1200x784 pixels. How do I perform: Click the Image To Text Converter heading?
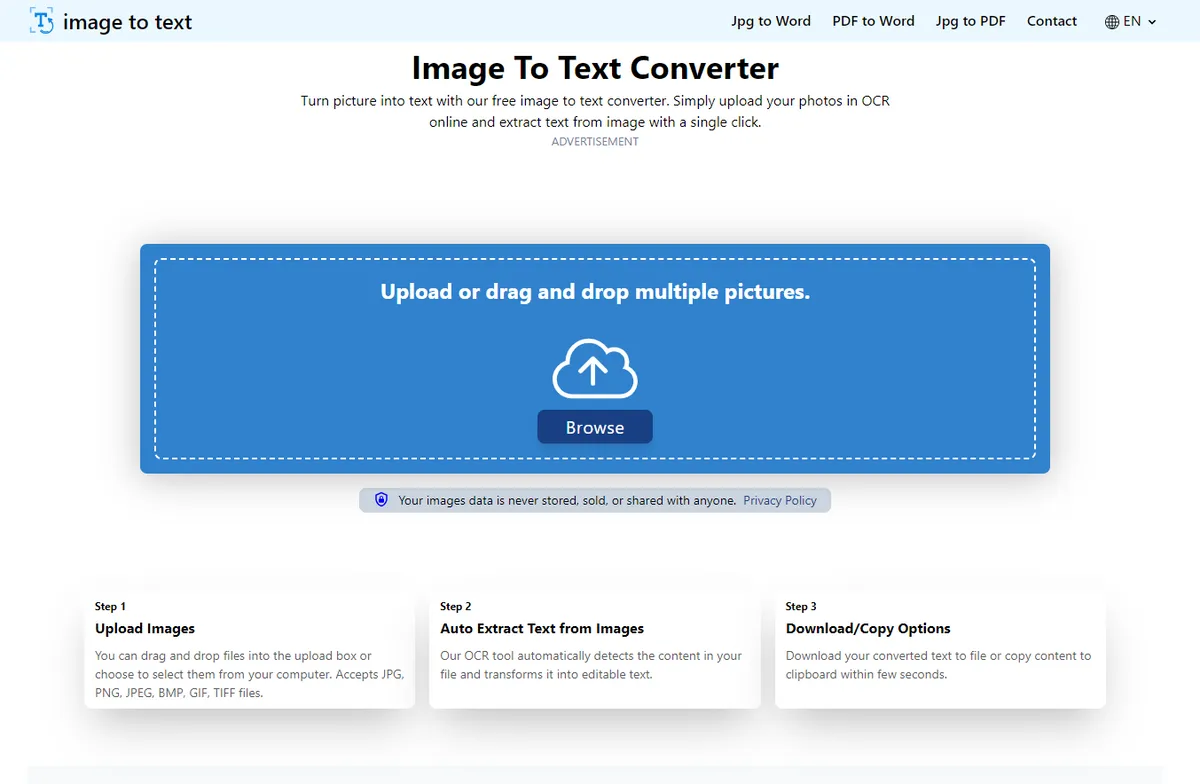pyautogui.click(x=594, y=68)
